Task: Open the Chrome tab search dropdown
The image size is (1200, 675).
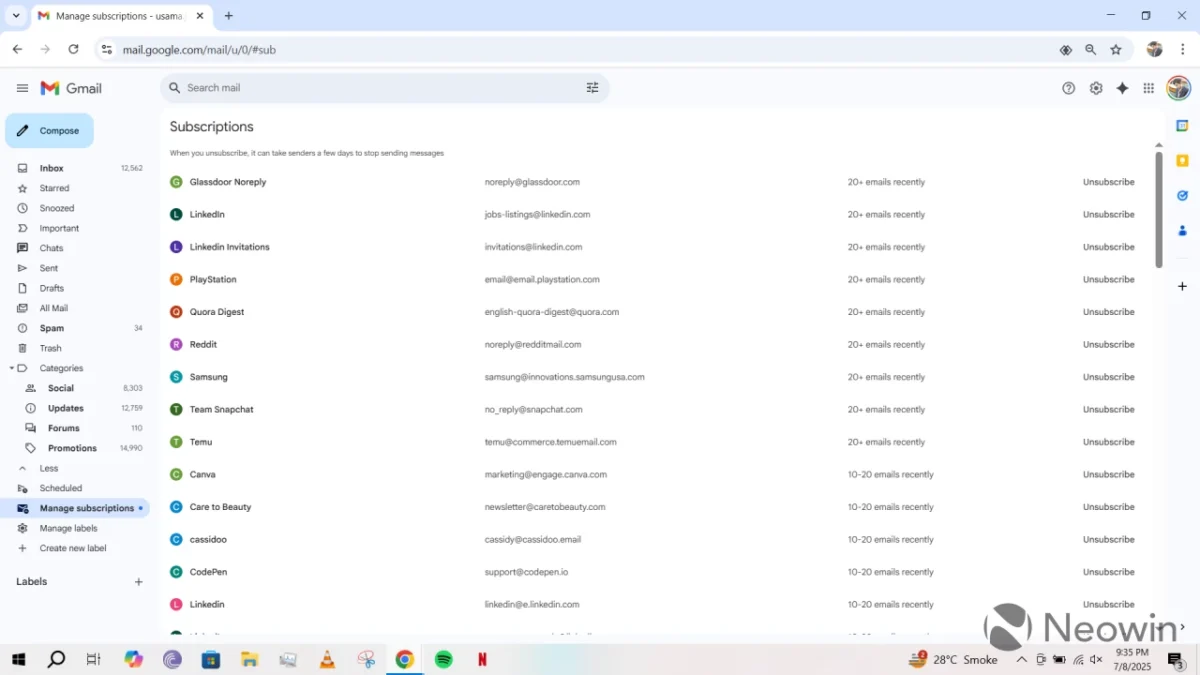Action: (16, 16)
